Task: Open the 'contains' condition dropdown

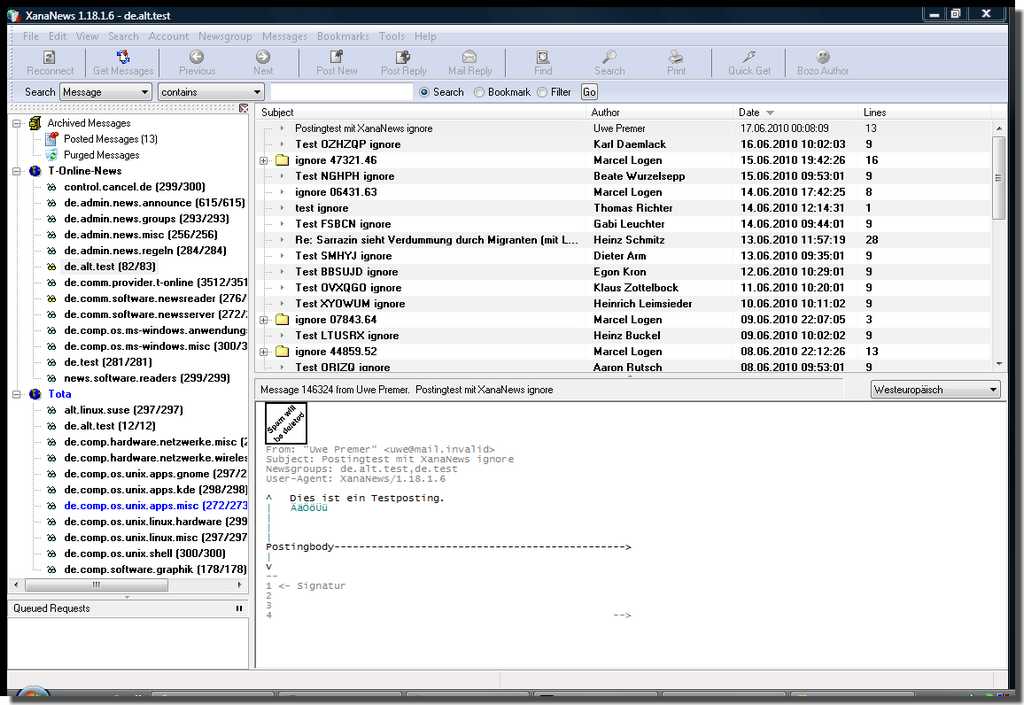Action: click(x=256, y=92)
